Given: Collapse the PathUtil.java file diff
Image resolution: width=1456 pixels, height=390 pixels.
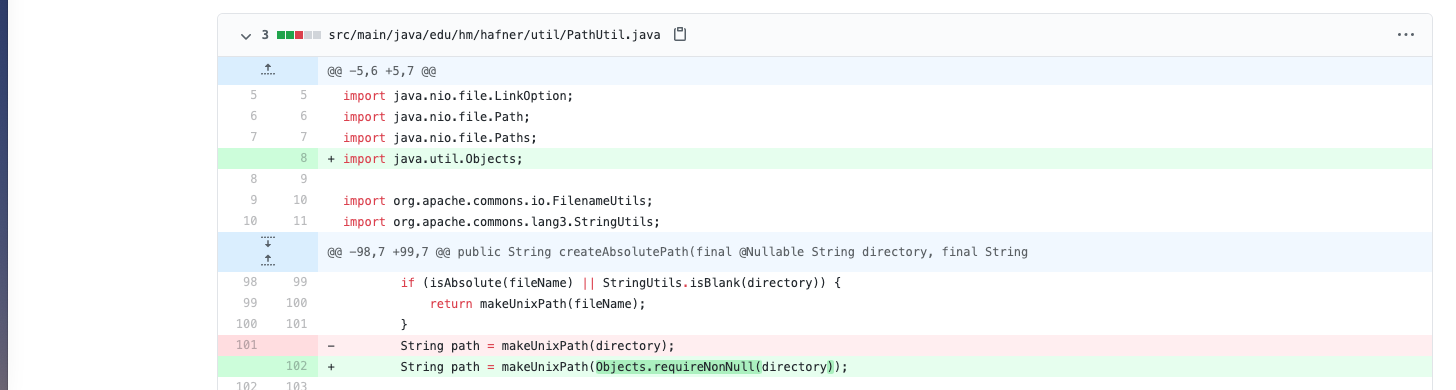Looking at the screenshot, I should 246,35.
